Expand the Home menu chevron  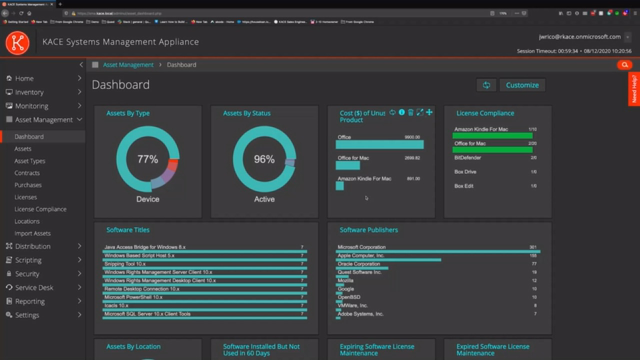(79, 78)
